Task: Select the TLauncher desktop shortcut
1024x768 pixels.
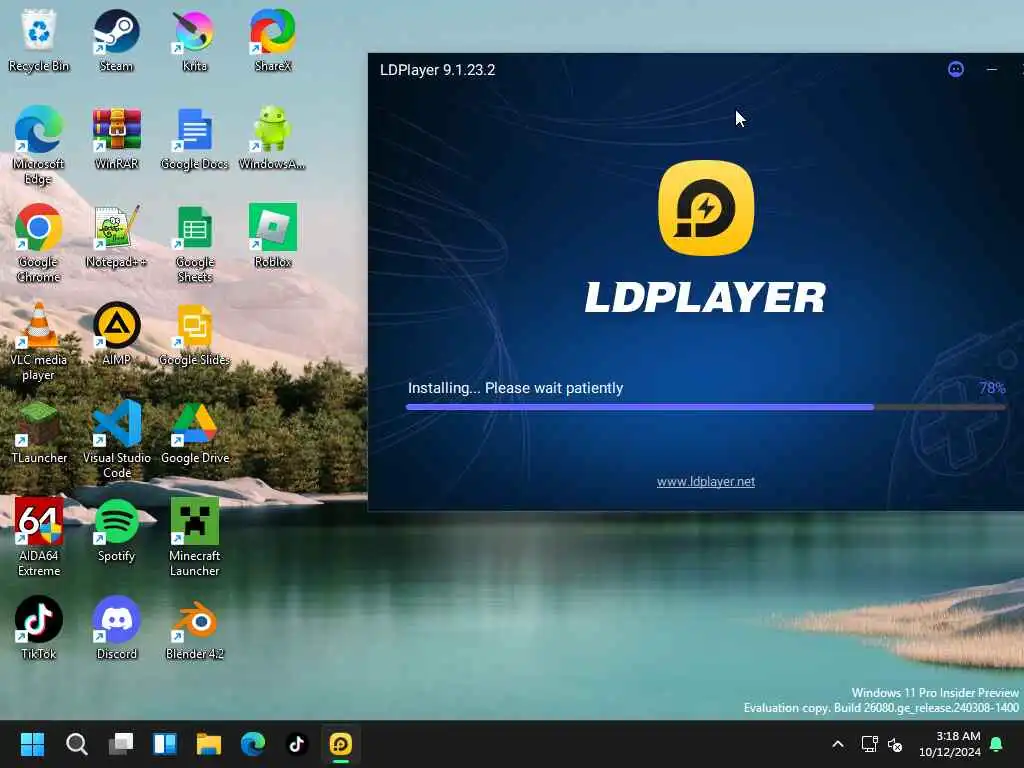Action: tap(39, 432)
